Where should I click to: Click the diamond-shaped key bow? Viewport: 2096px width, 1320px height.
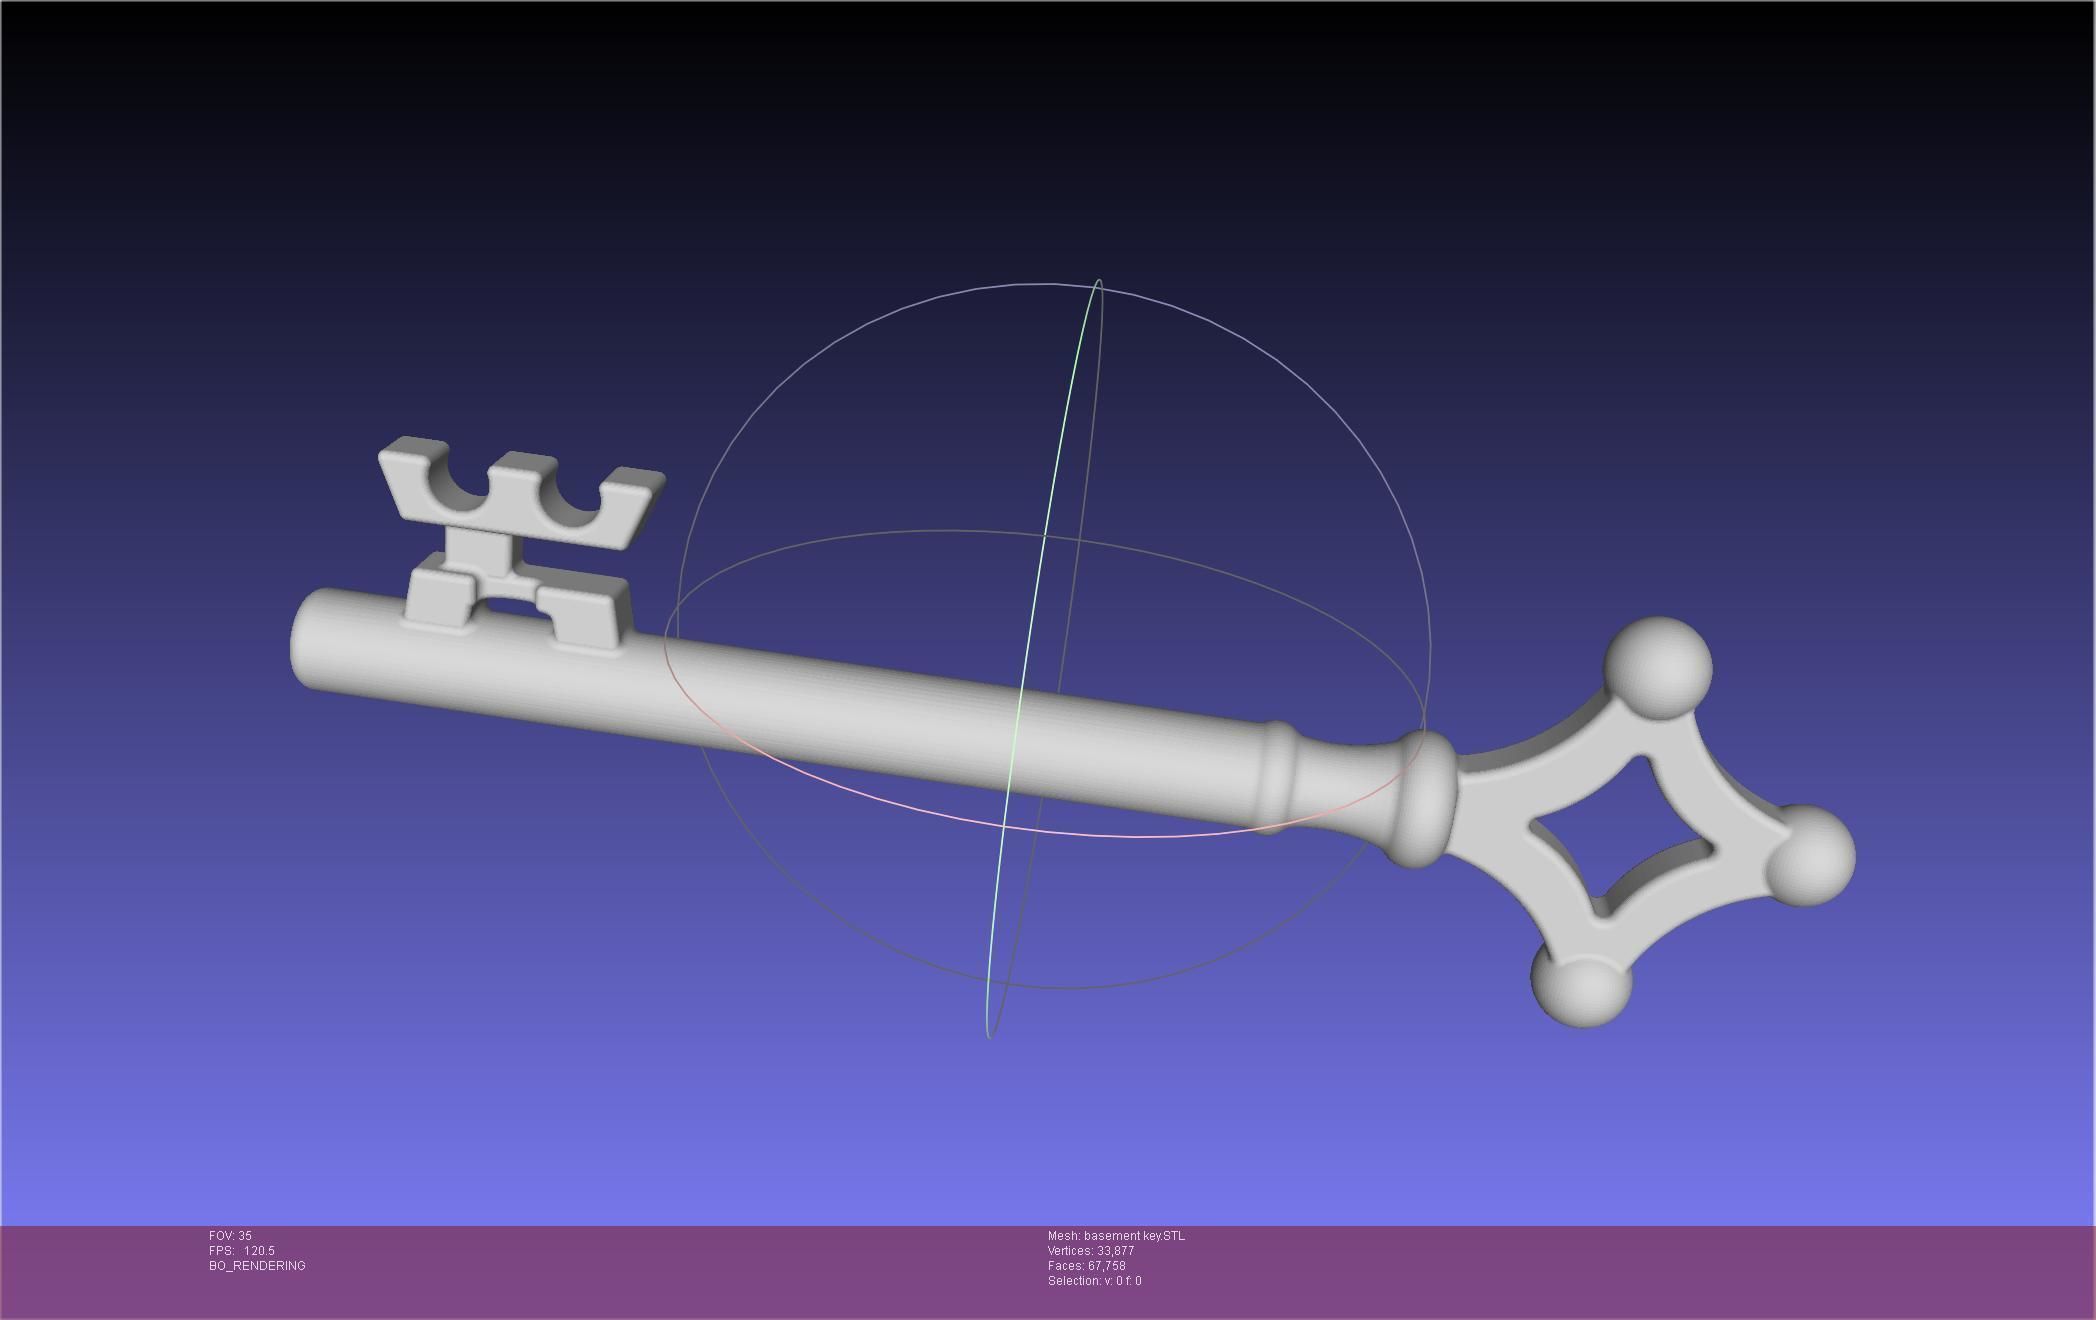pos(1650,820)
